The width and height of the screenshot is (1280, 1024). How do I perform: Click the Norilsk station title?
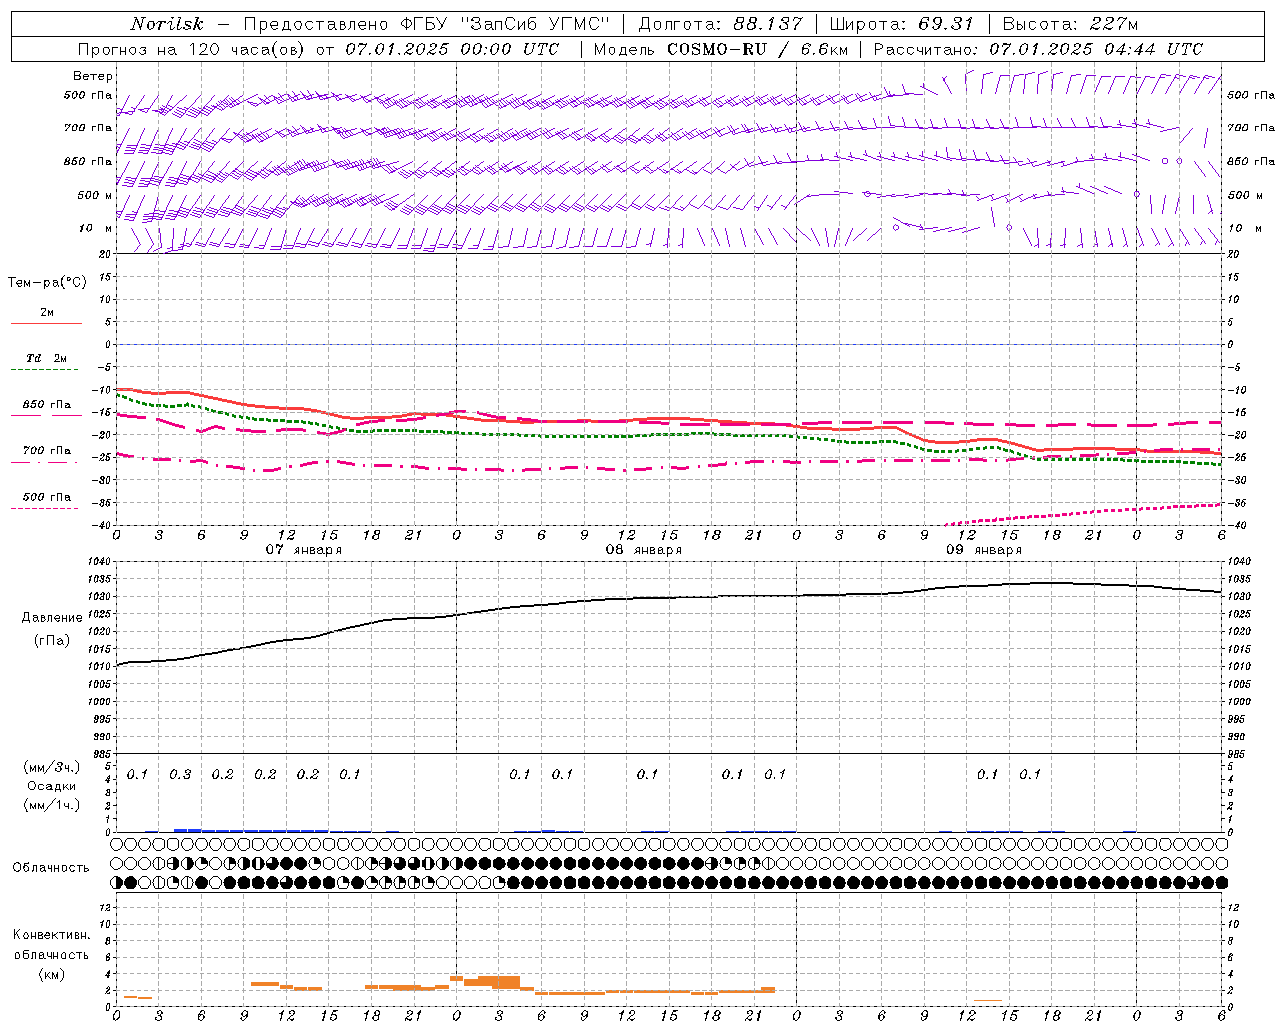pyautogui.click(x=167, y=24)
